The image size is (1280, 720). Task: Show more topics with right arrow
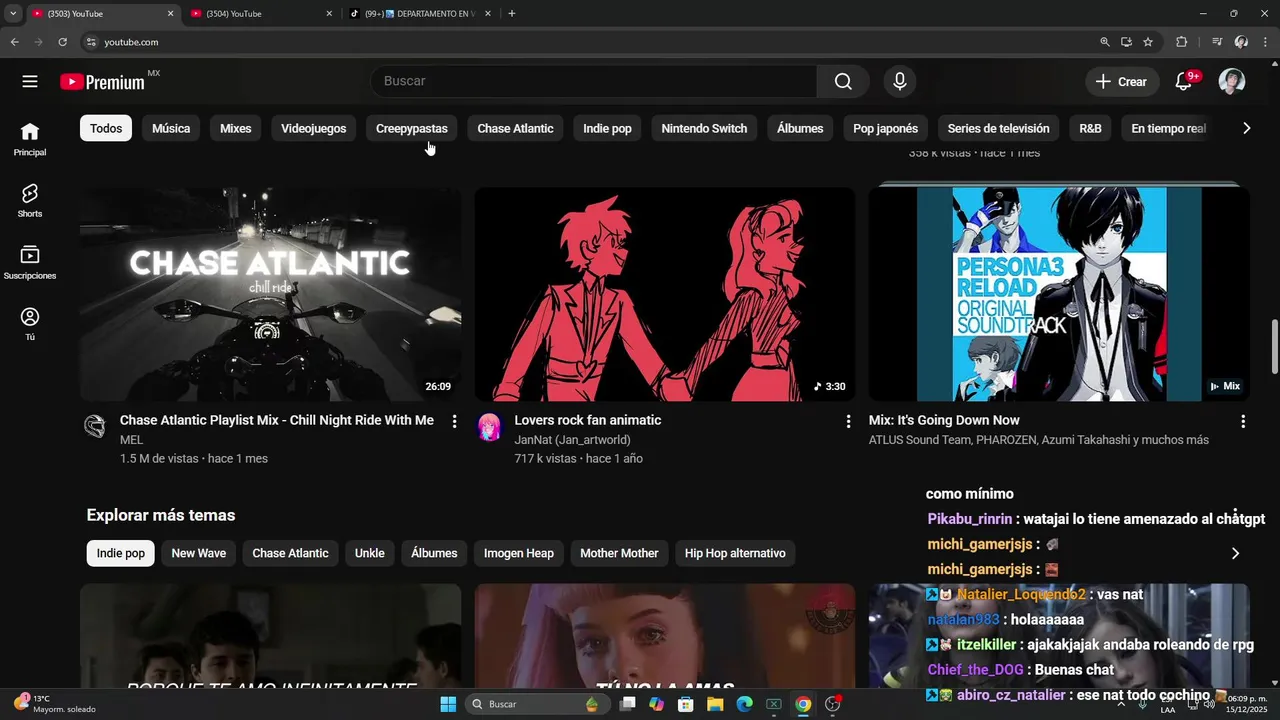pos(1235,553)
